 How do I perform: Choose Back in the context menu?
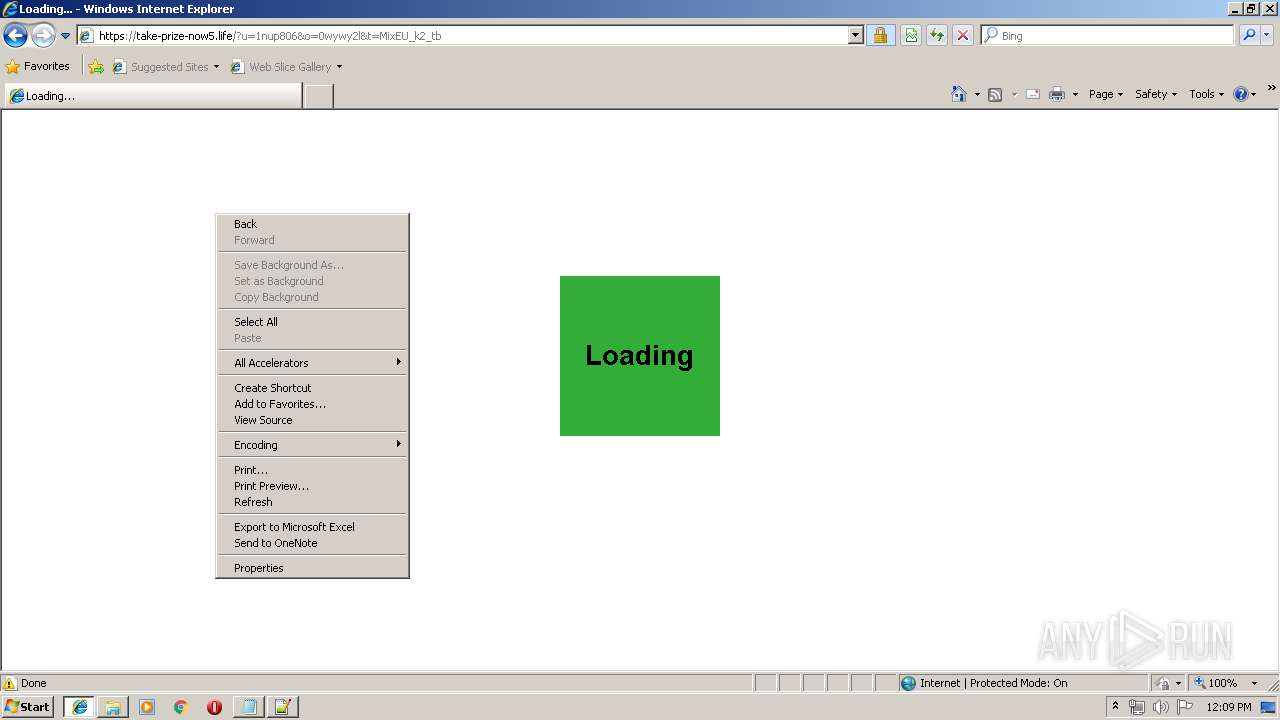point(312,224)
